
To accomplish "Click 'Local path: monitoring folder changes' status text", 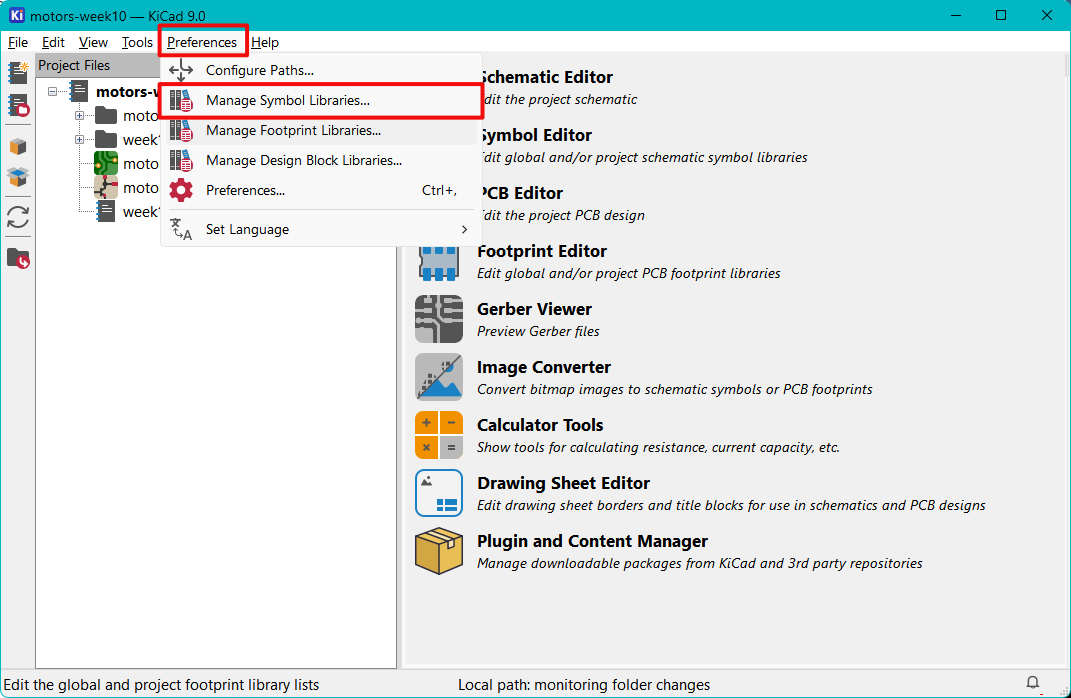I will click(584, 684).
